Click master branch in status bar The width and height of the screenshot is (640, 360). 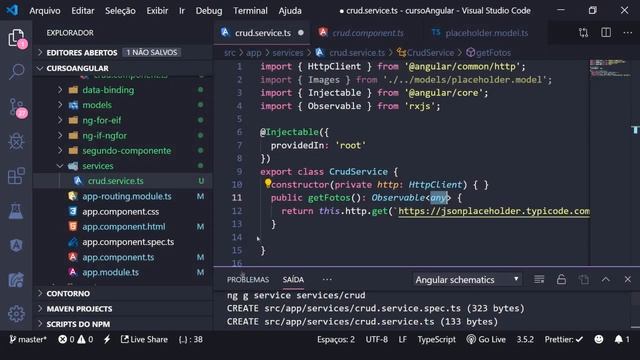pos(28,340)
